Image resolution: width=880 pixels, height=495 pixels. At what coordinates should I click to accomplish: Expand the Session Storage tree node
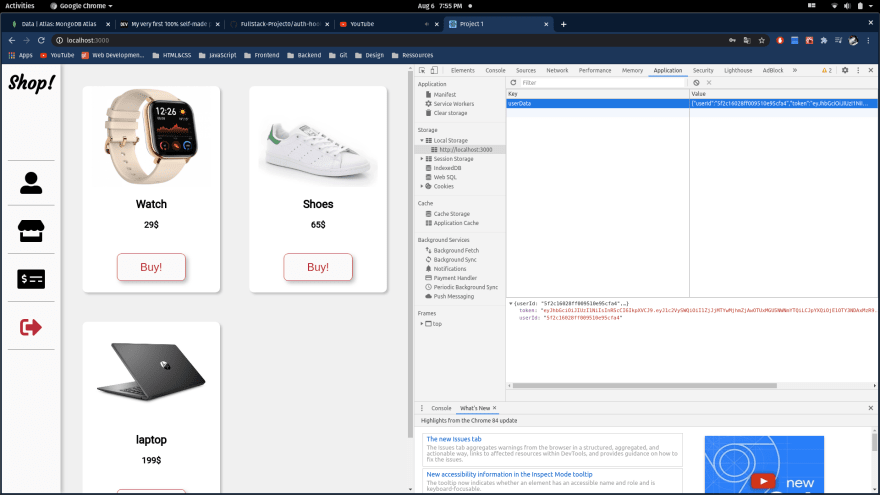pos(422,159)
